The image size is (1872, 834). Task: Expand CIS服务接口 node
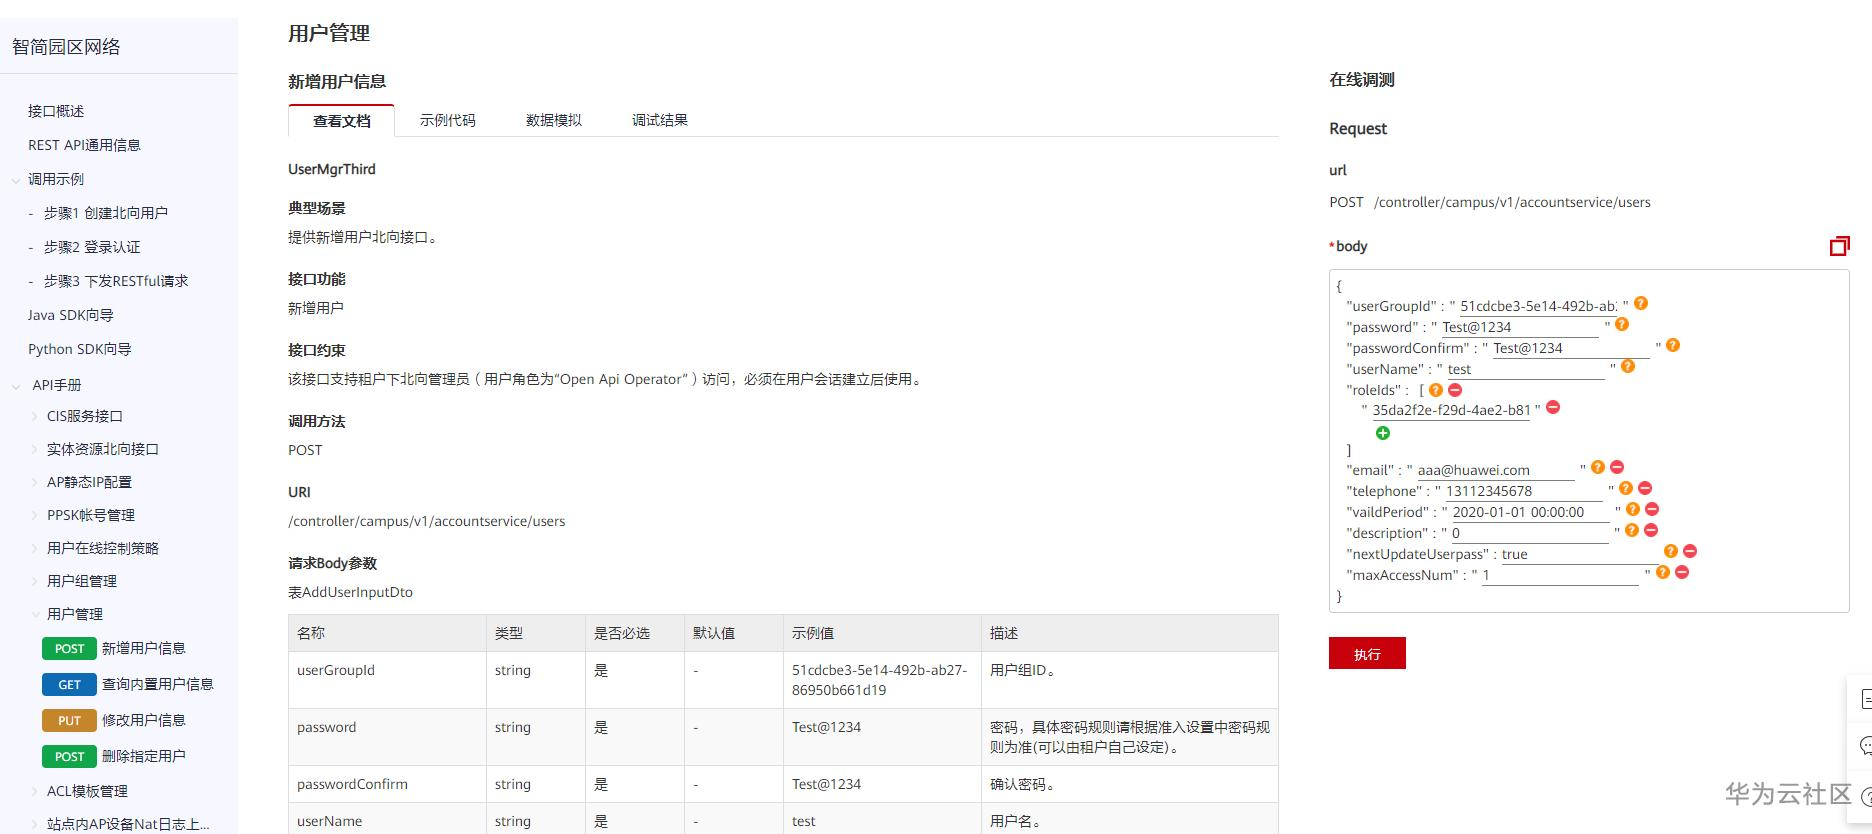[x=36, y=416]
